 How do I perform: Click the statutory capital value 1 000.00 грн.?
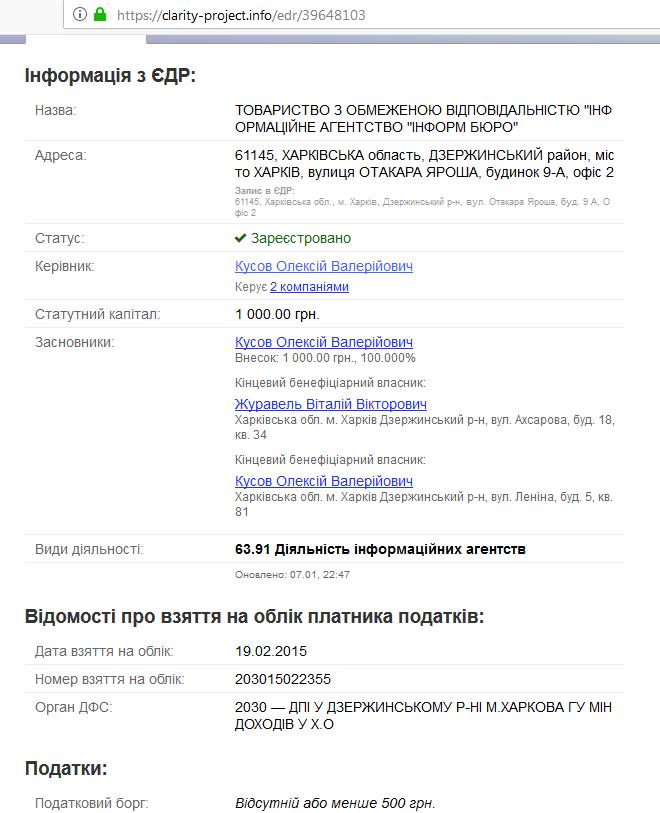click(276, 314)
